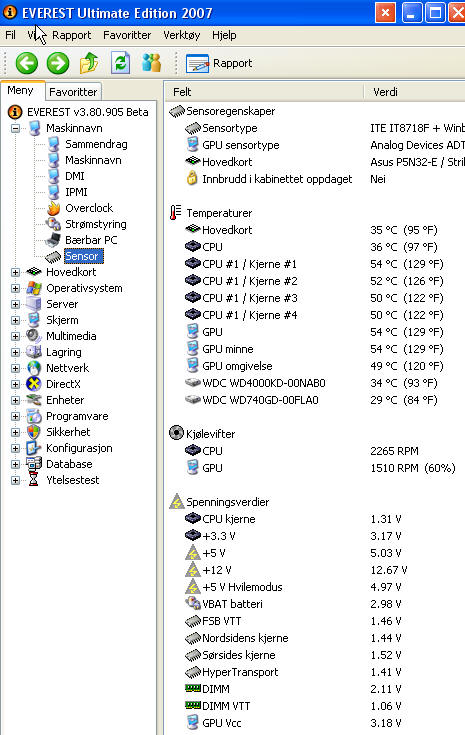The width and height of the screenshot is (465, 735).
Task: Expand the Sikkerhet tree node
Action: (x=15, y=432)
